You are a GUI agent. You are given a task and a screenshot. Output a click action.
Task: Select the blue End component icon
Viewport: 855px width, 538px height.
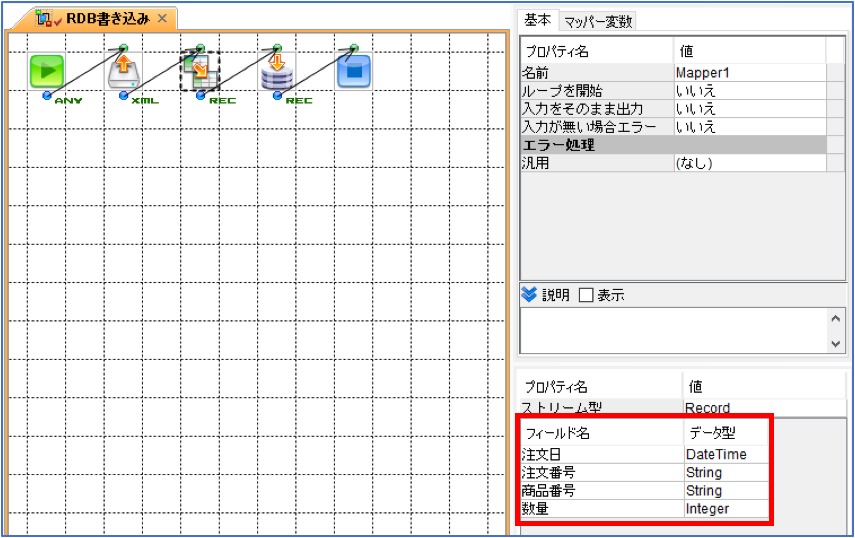coord(354,71)
